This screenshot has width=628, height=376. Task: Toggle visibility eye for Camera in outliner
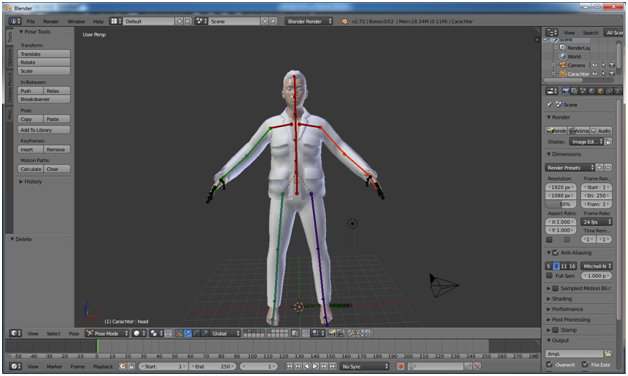[595, 65]
